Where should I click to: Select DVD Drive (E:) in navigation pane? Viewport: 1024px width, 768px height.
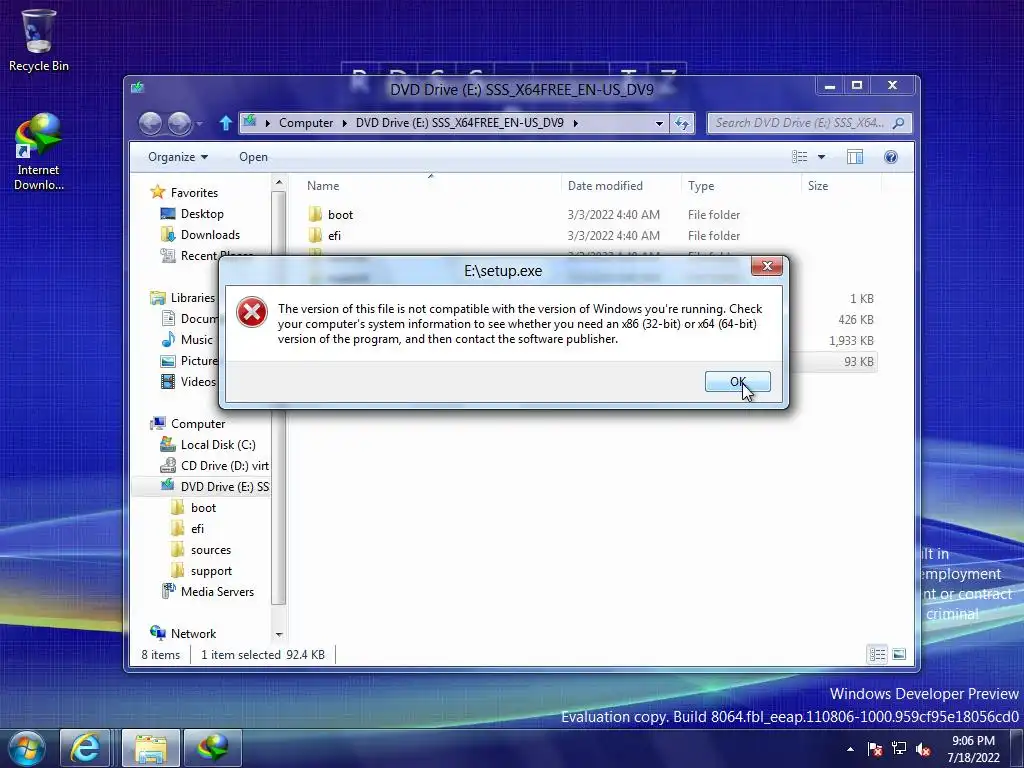pyautogui.click(x=224, y=487)
